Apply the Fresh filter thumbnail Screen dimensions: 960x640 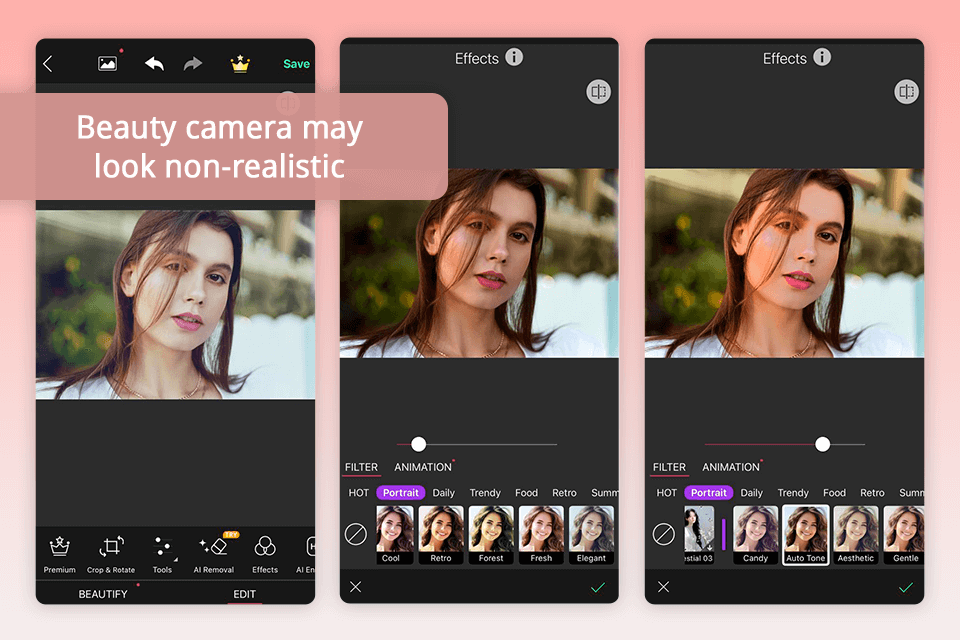coord(541,535)
